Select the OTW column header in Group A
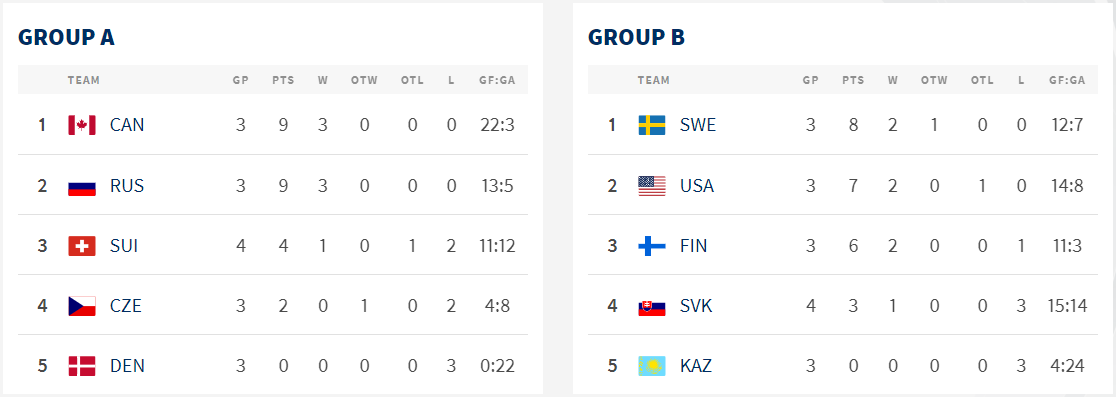 [x=364, y=80]
